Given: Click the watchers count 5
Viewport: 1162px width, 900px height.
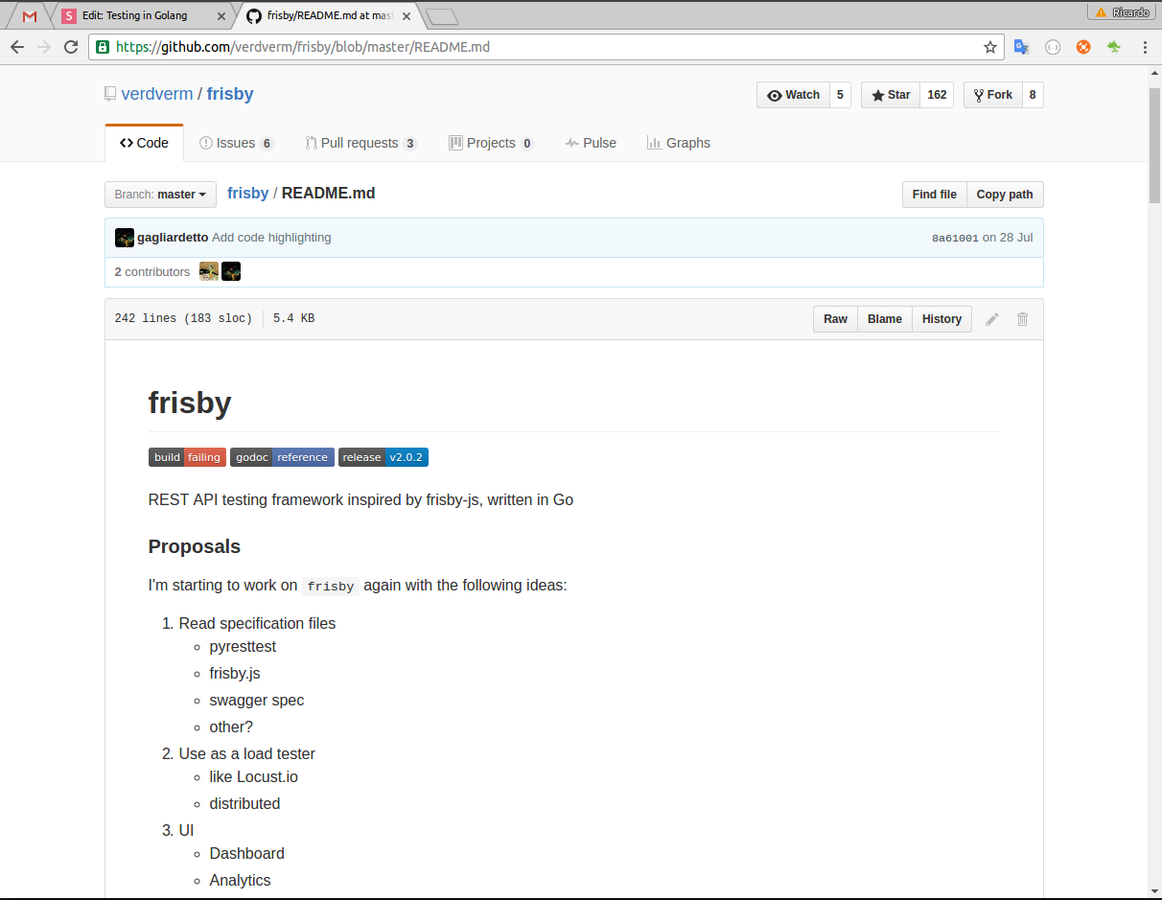Looking at the screenshot, I should click(840, 95).
